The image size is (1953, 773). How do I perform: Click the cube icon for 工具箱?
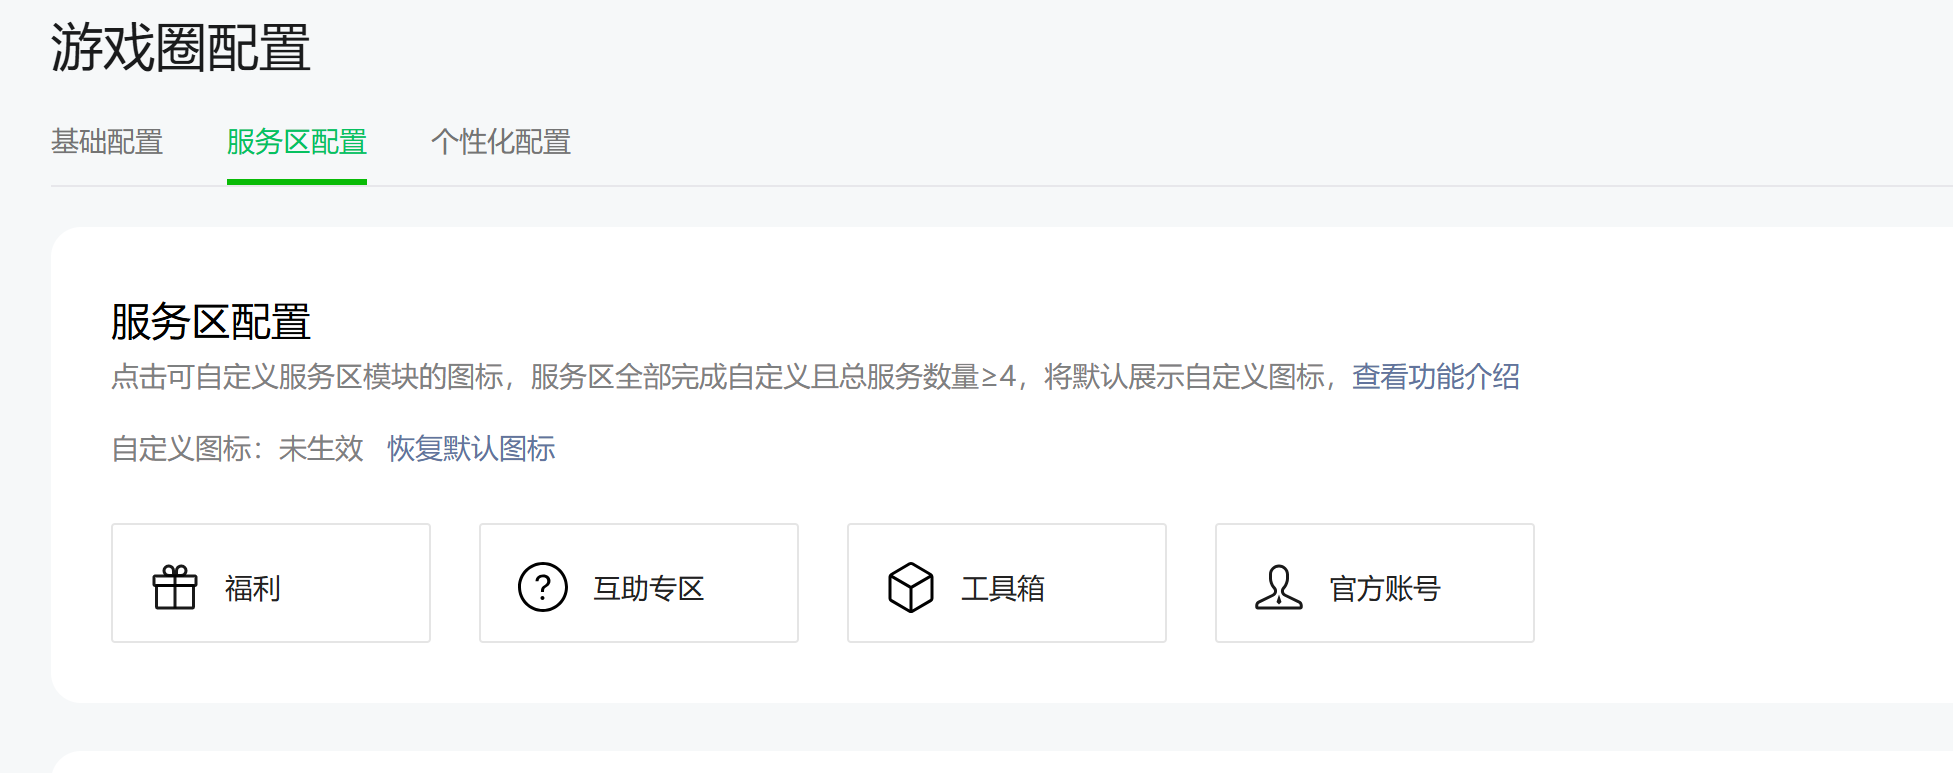point(910,587)
